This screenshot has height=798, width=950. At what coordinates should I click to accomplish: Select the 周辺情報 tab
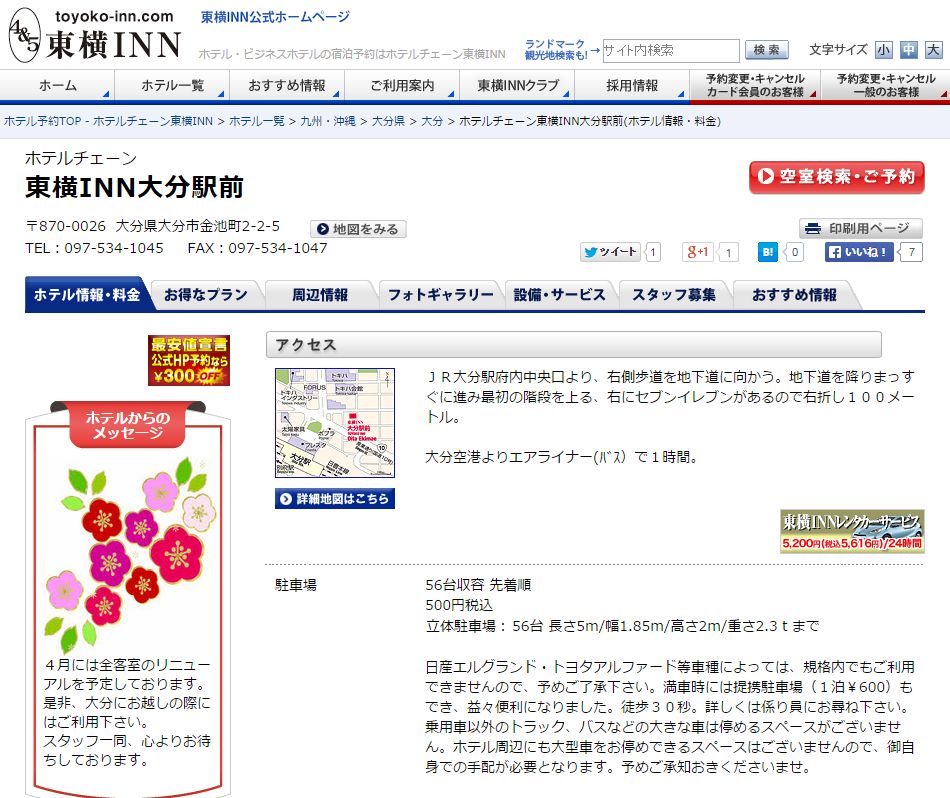(320, 295)
